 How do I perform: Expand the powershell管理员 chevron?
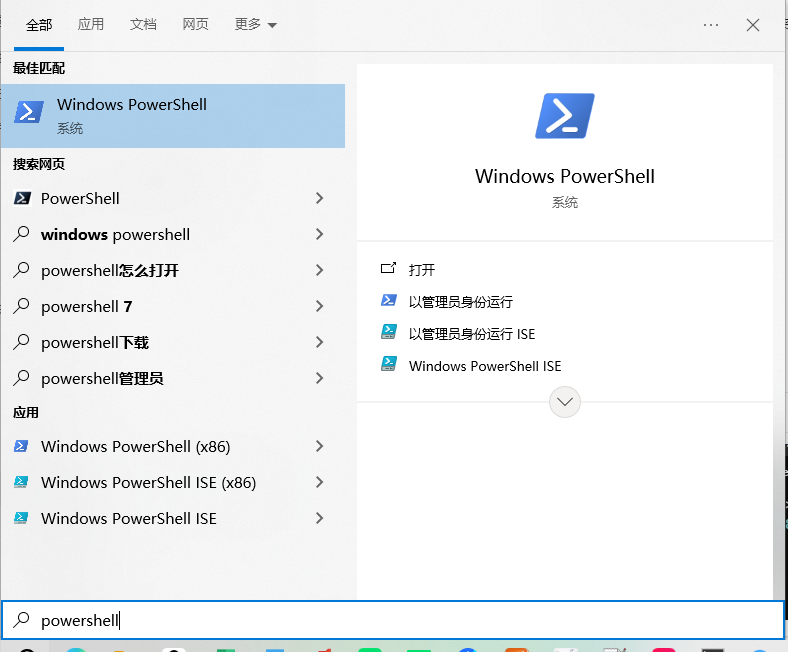coord(319,378)
